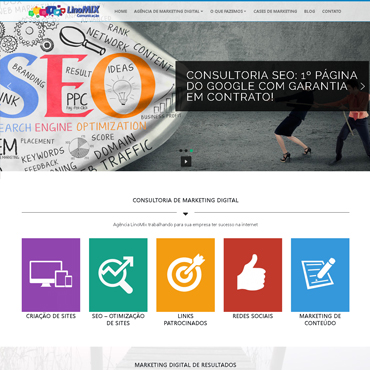The height and width of the screenshot is (370, 370).
Task: Select the third green slider dot
Action: click(191, 151)
